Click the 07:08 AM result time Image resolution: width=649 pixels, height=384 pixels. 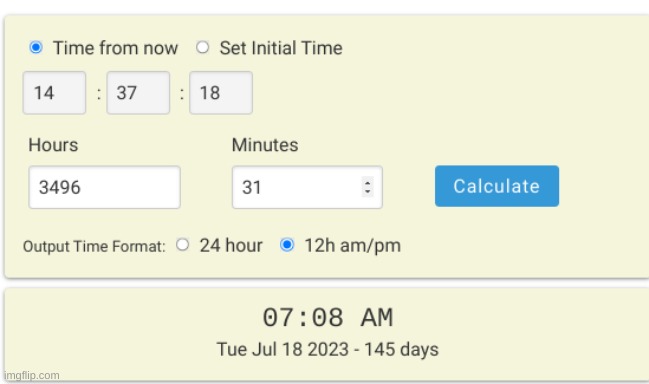click(328, 318)
